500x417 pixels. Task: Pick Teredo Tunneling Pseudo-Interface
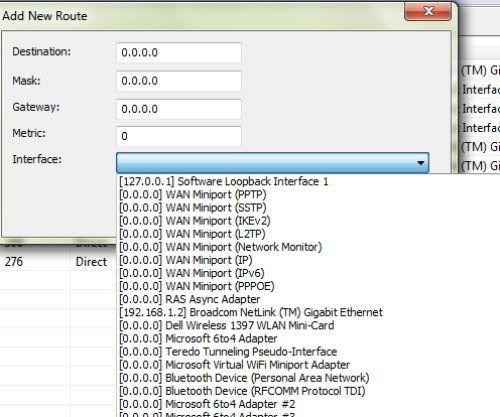[228, 352]
